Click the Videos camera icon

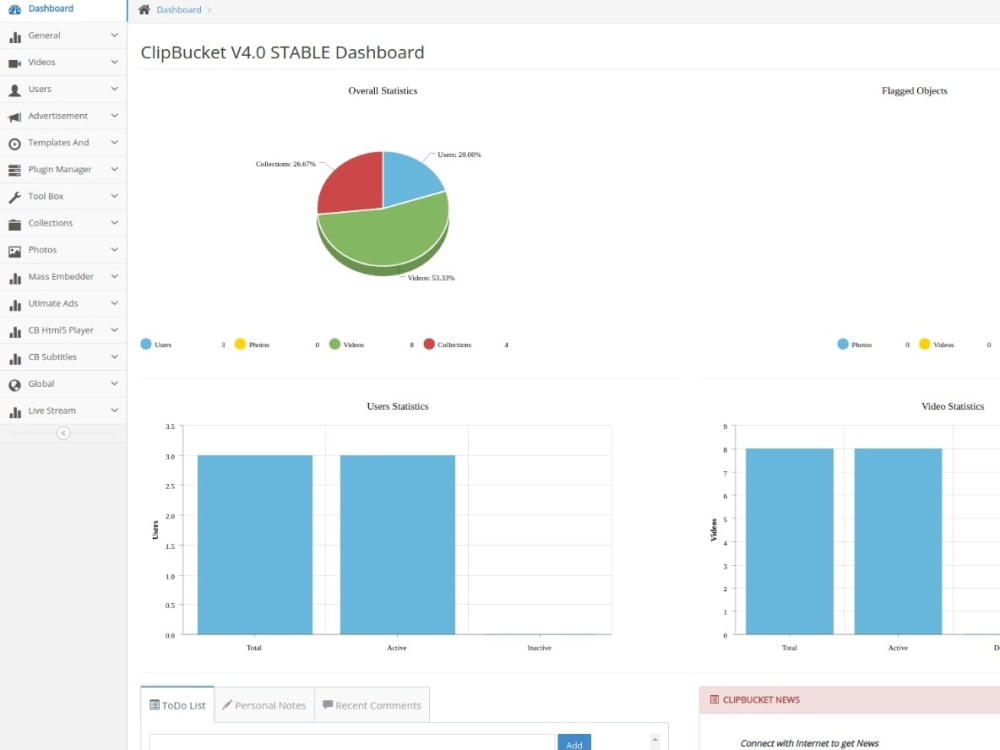click(x=15, y=63)
